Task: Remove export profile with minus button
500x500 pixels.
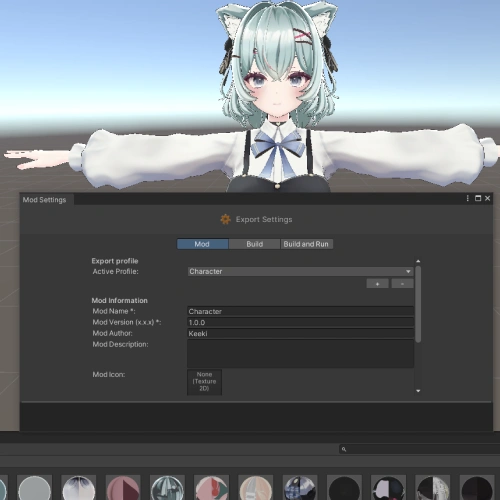Action: (x=402, y=284)
